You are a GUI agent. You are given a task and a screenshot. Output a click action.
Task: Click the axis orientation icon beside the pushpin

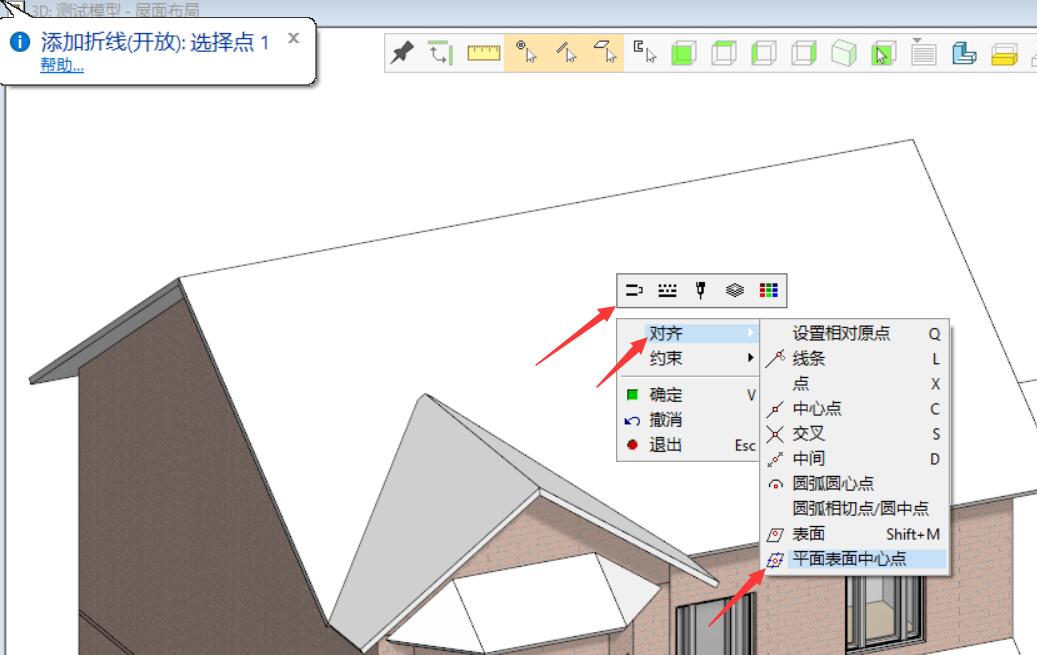440,53
